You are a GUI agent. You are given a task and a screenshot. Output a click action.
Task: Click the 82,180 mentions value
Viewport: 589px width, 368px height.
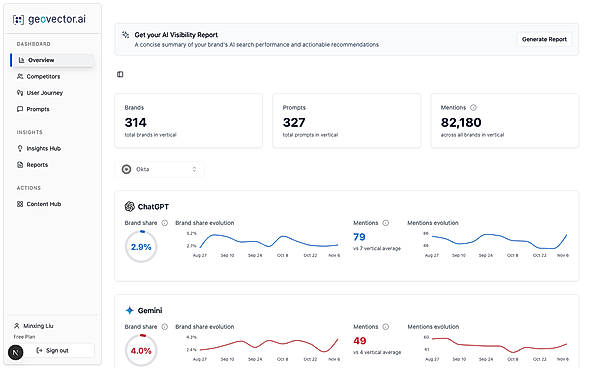[461, 122]
